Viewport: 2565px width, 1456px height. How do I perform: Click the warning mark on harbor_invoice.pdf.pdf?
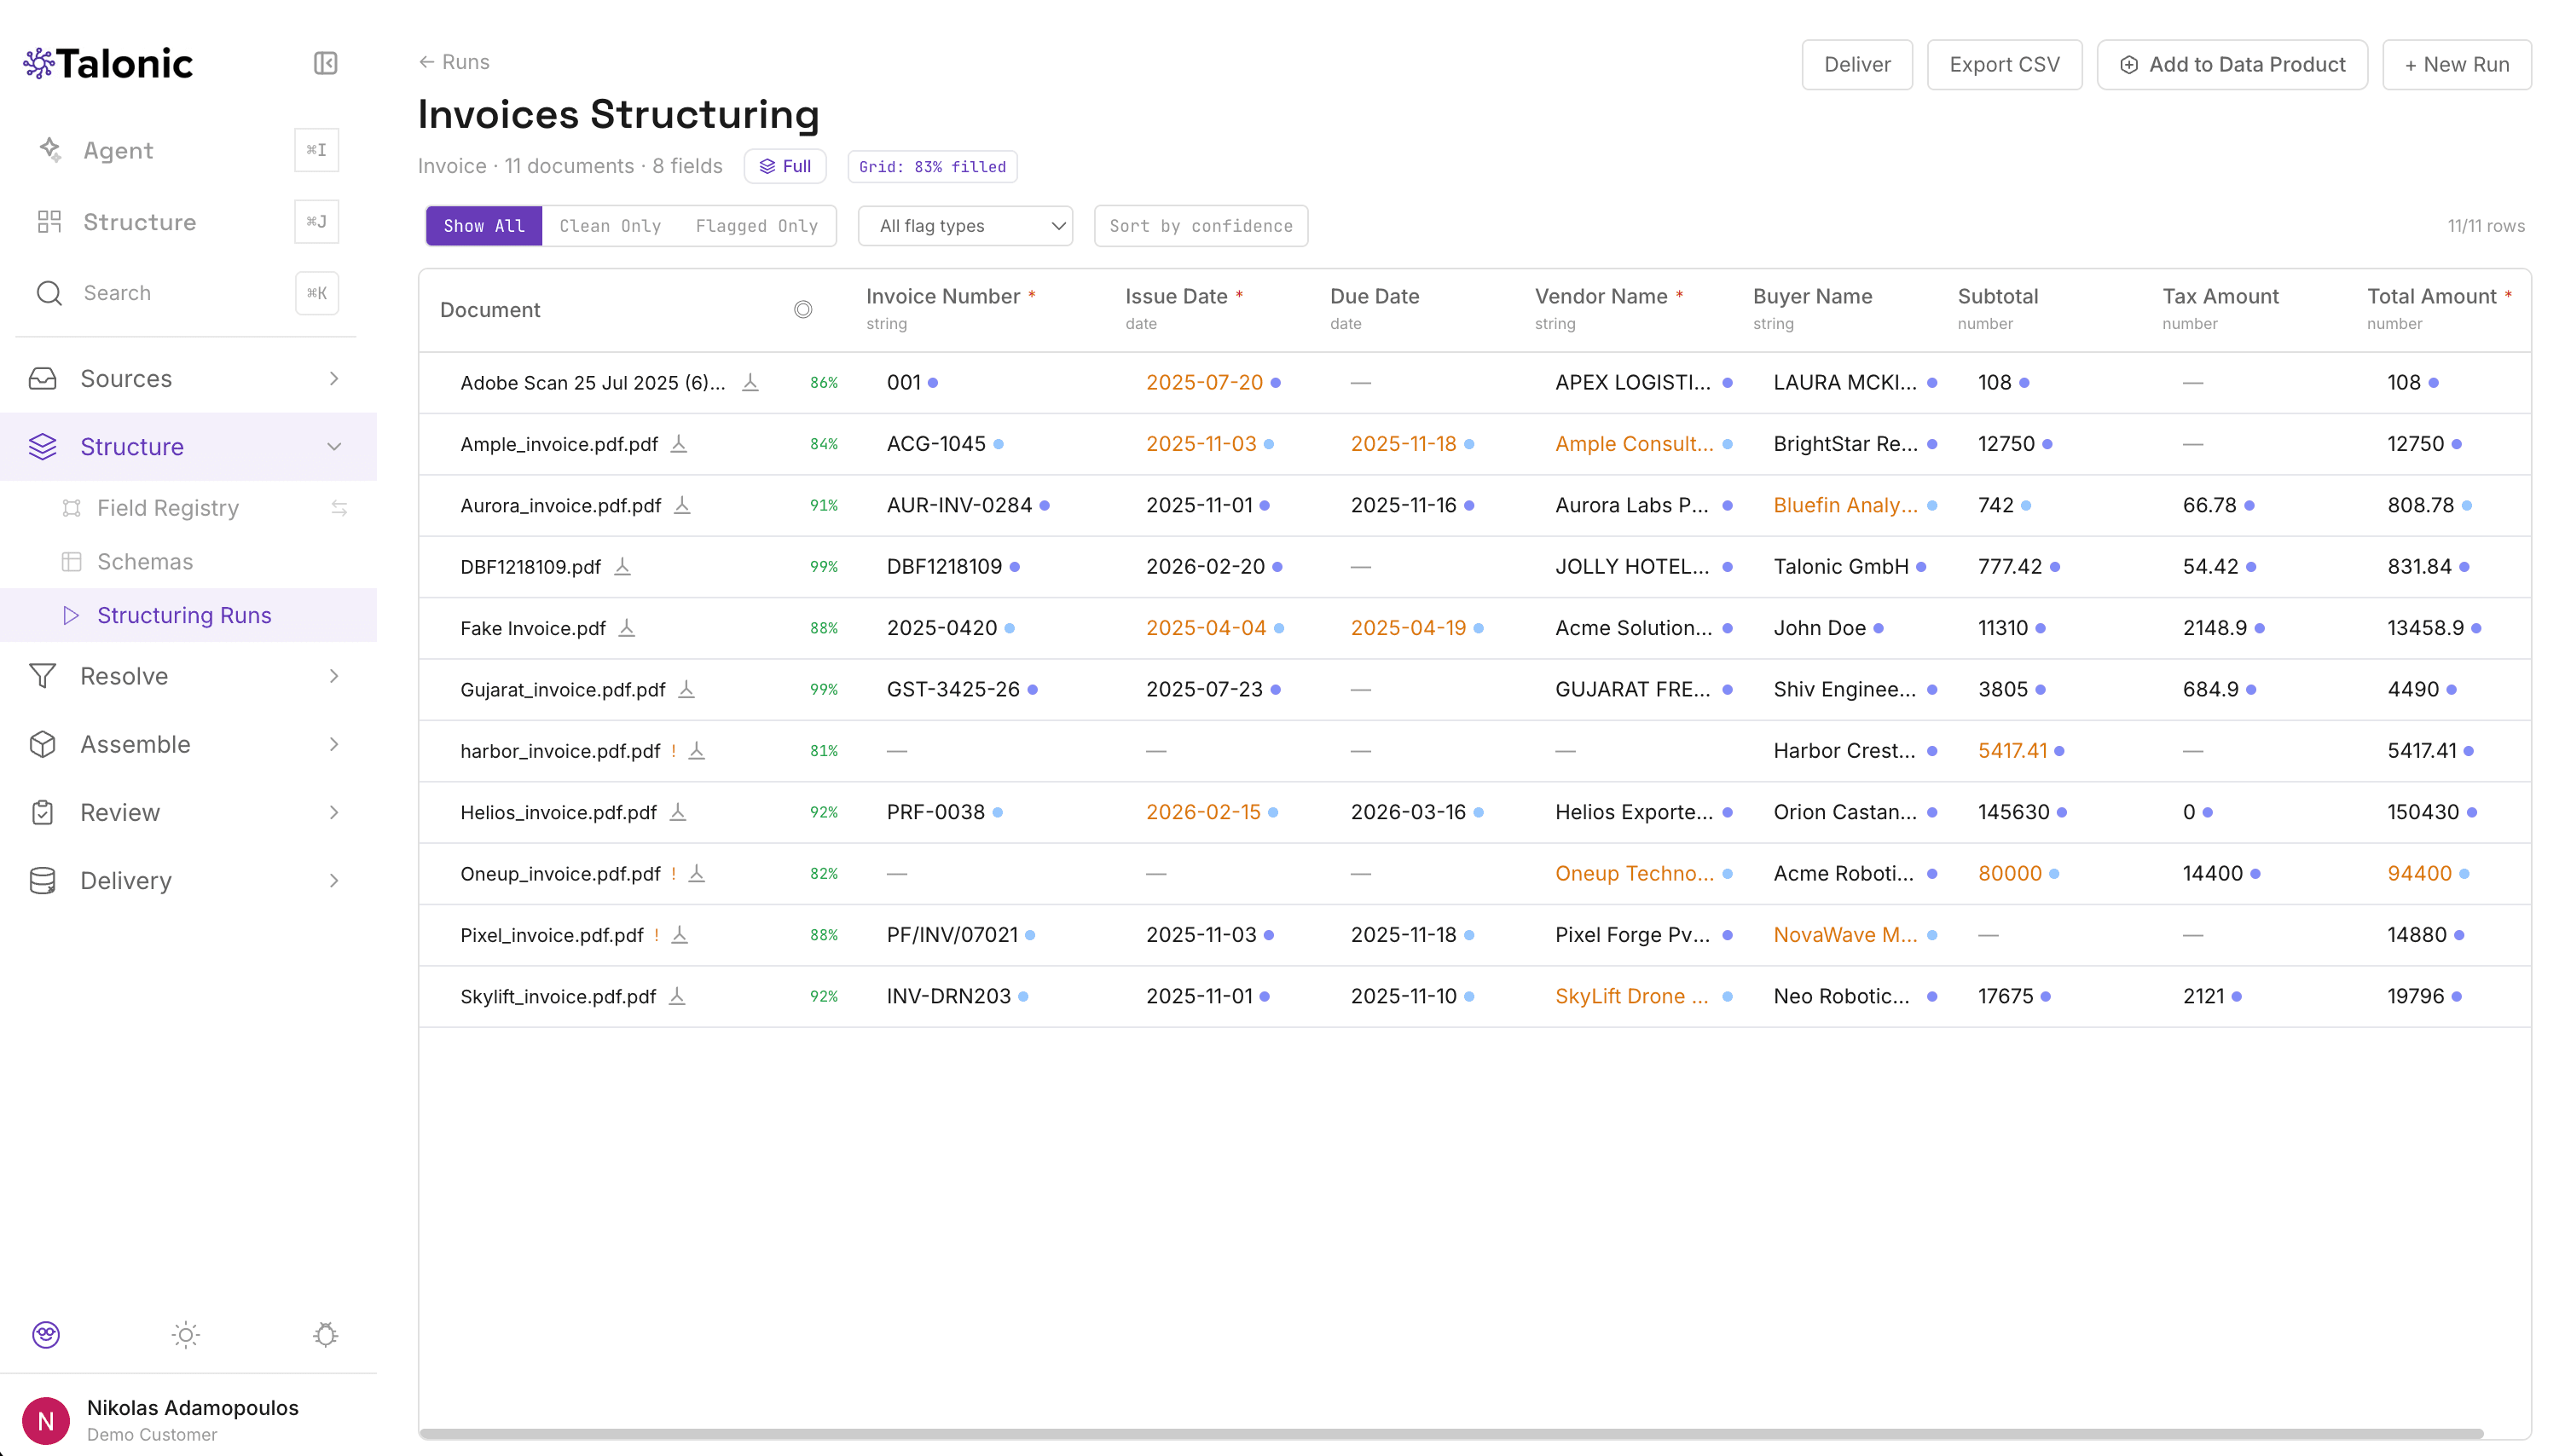tap(674, 750)
